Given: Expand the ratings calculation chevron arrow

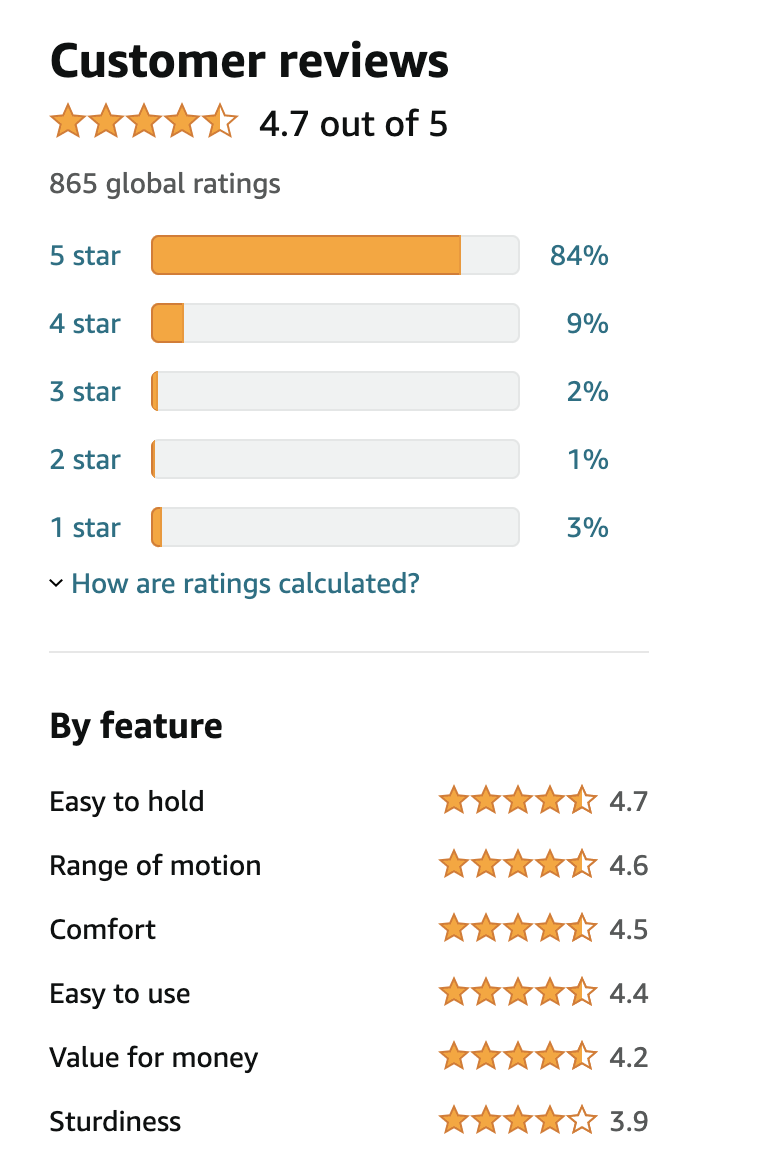Looking at the screenshot, I should tap(56, 583).
